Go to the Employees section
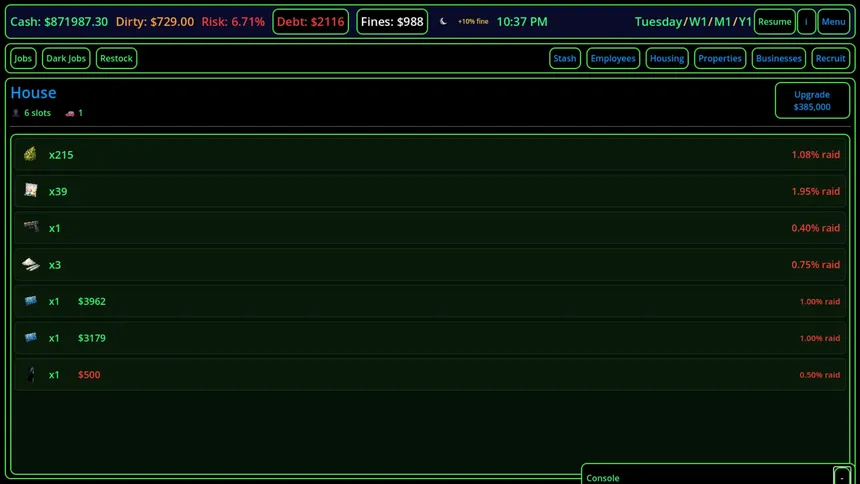Screen dimensions: 860x484 (x=613, y=59)
